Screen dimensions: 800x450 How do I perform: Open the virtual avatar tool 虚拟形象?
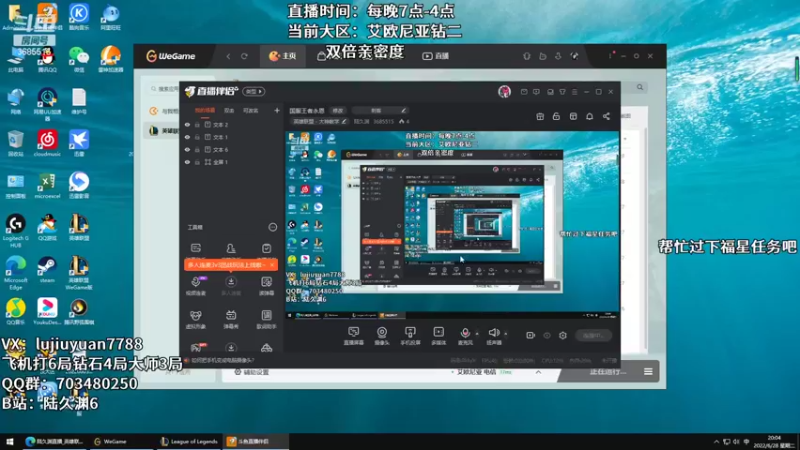click(x=196, y=319)
